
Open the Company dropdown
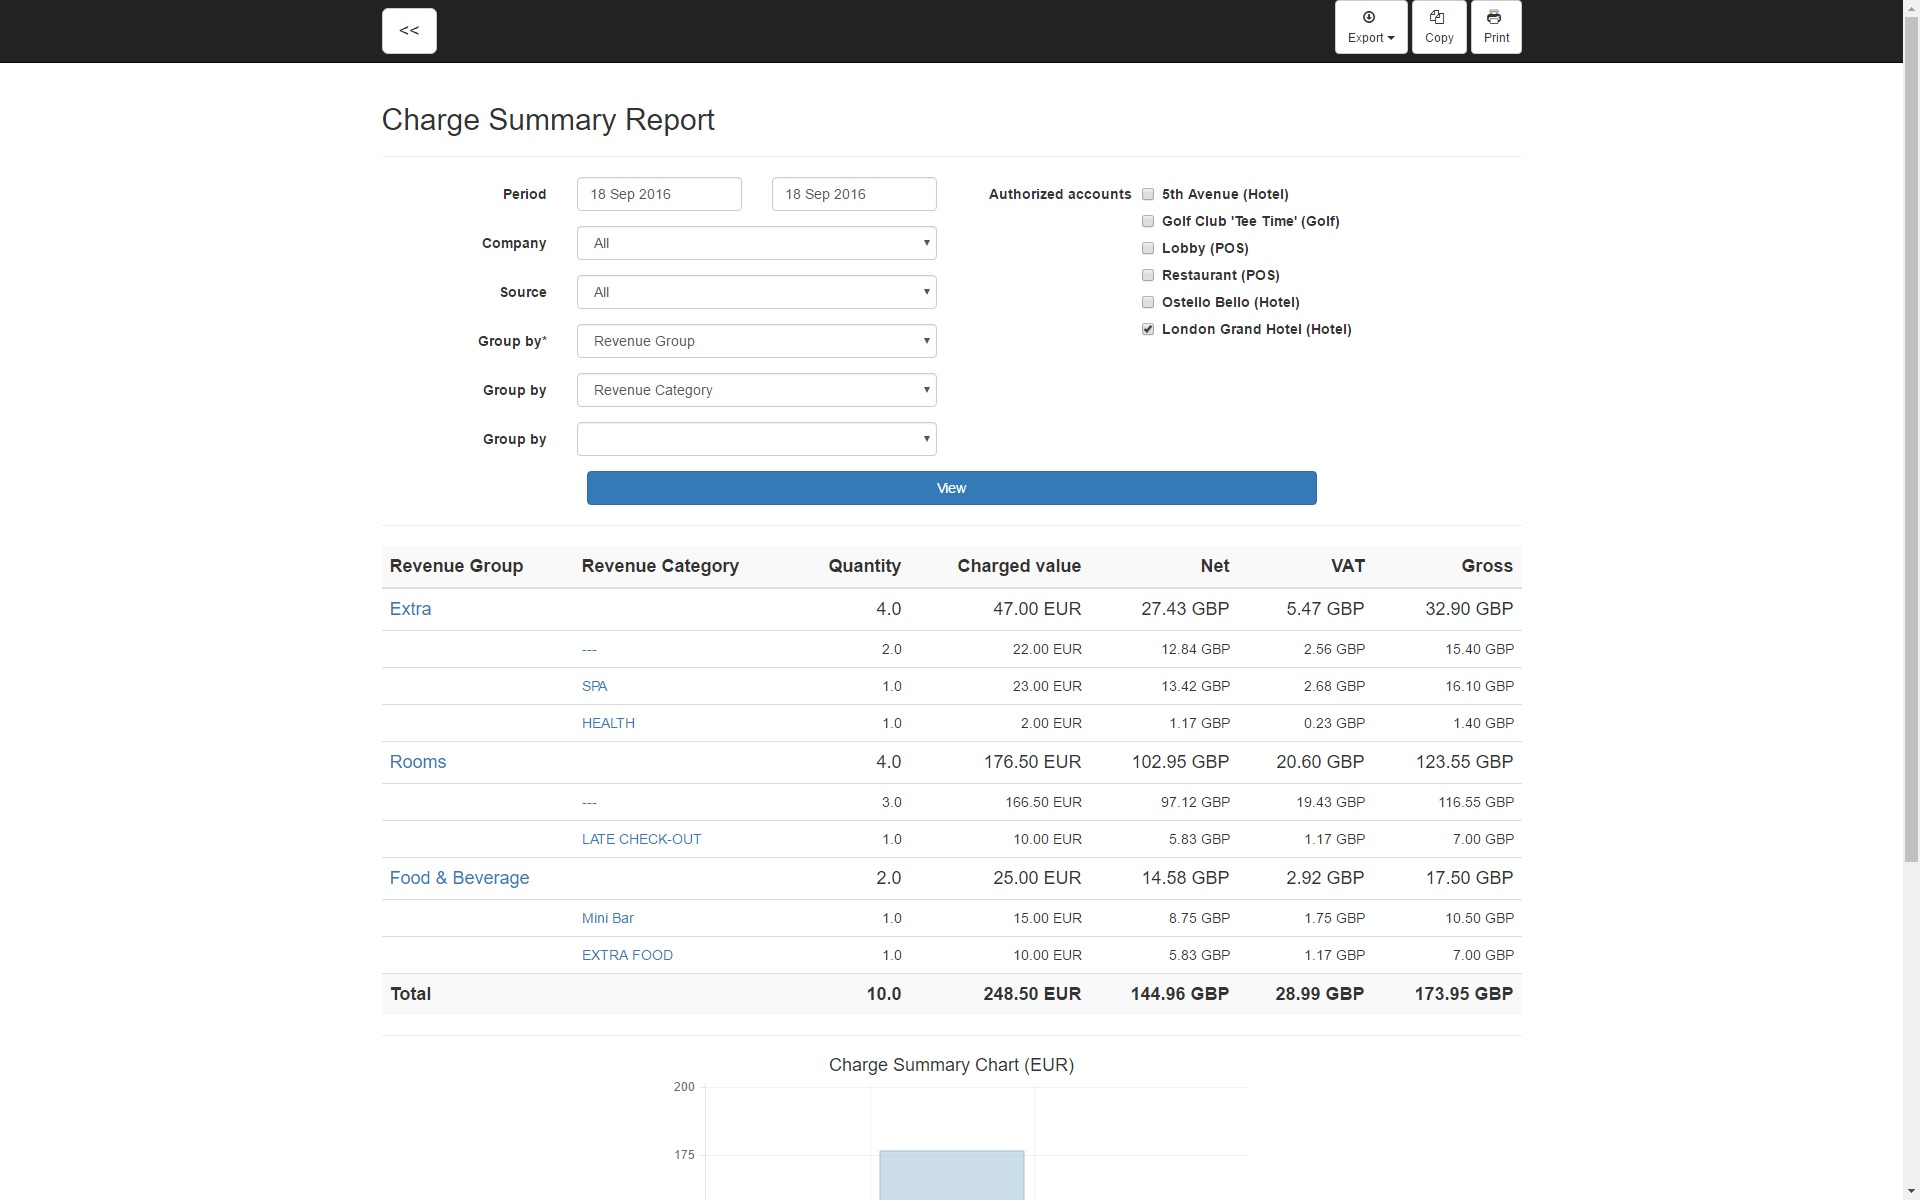(756, 243)
